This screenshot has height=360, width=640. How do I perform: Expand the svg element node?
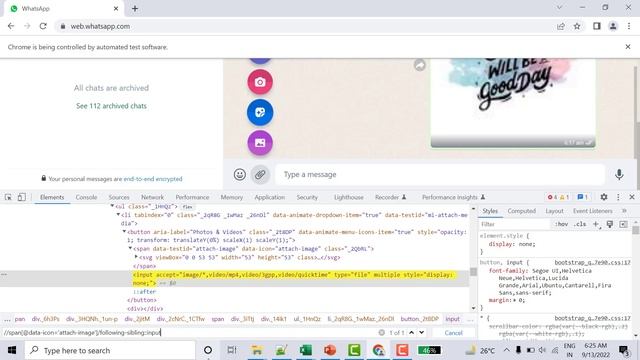tap(136, 257)
